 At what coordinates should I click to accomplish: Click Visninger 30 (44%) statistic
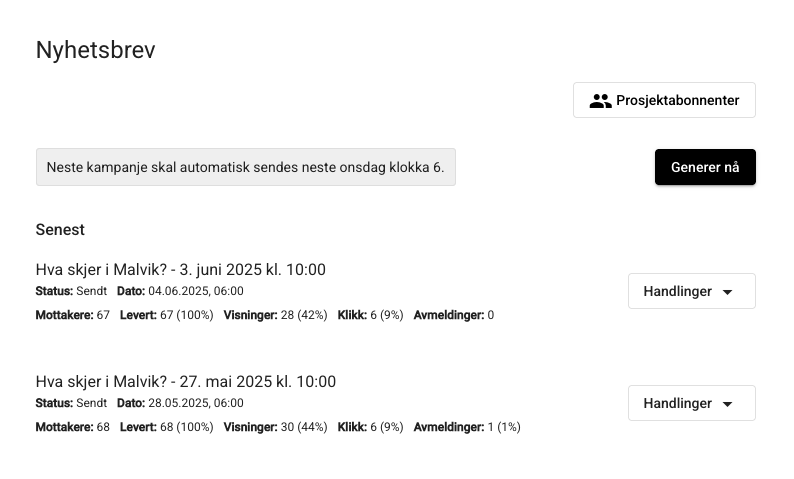coord(275,427)
